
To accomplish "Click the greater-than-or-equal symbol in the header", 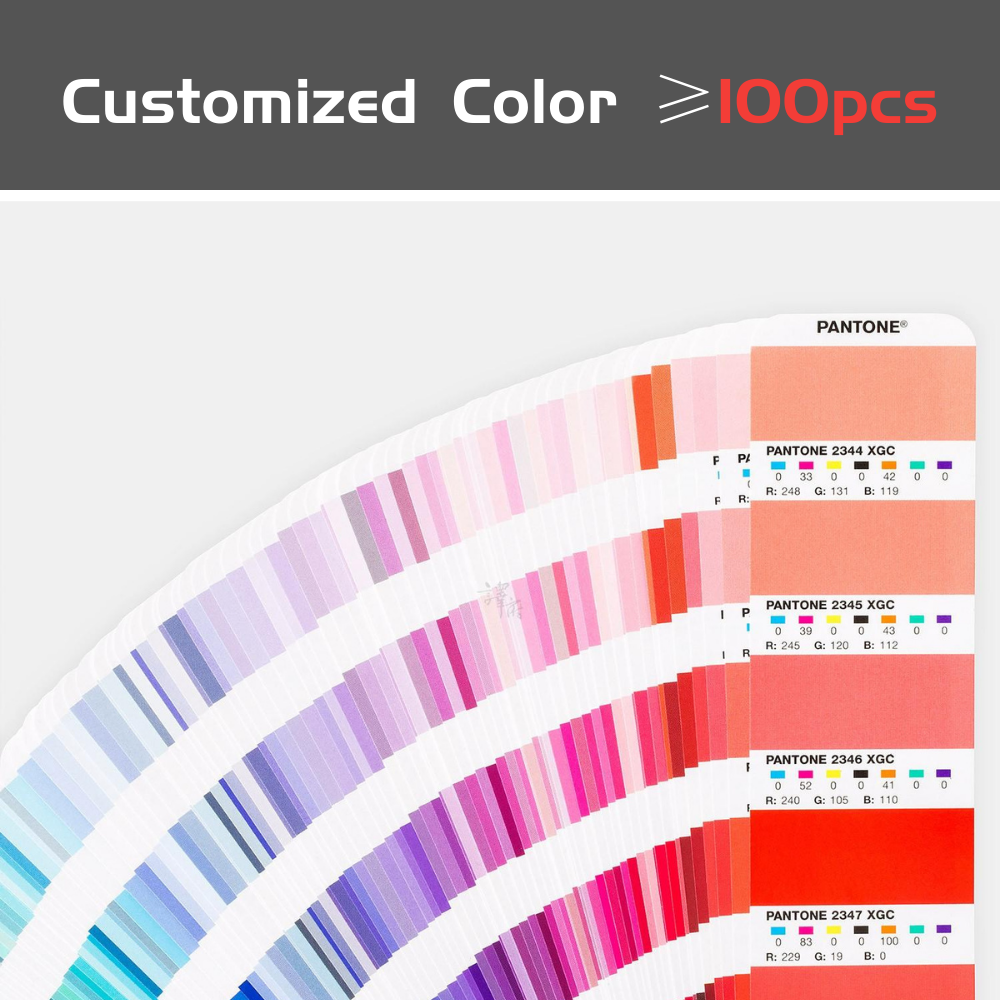I will pyautogui.click(x=684, y=104).
